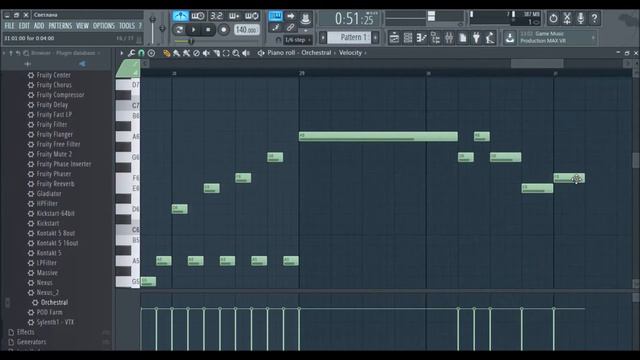
Task: Click the question mark help icon top-right
Action: tap(594, 18)
